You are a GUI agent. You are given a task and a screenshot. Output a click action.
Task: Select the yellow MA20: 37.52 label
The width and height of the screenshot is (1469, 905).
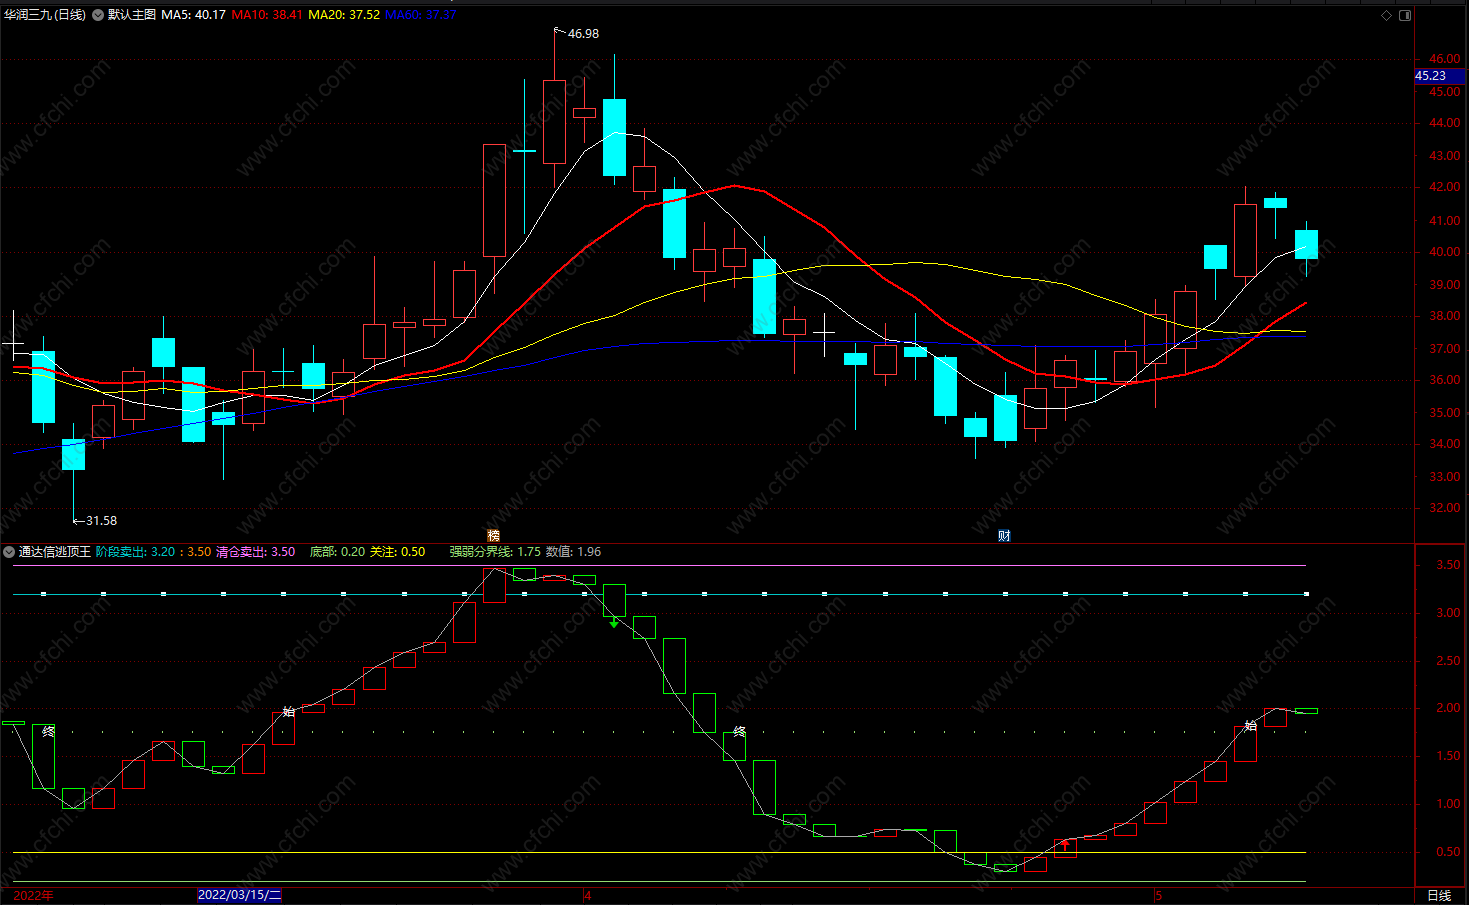coord(344,15)
